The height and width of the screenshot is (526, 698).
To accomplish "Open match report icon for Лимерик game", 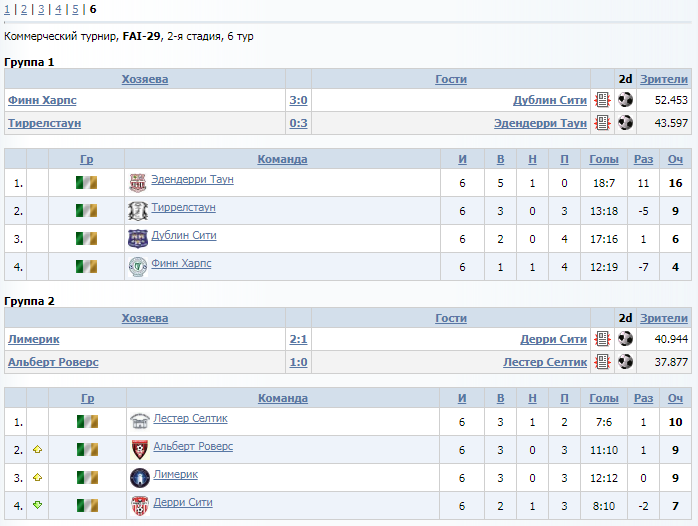I will 602,339.
